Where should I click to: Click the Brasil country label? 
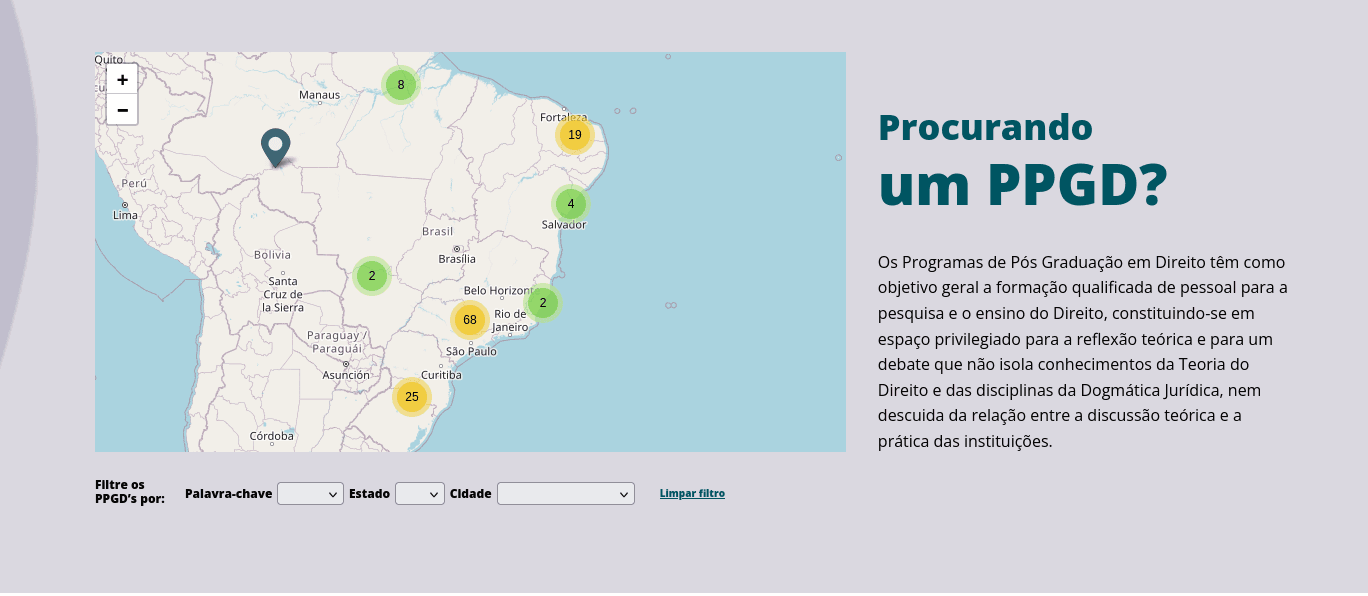pyautogui.click(x=438, y=231)
